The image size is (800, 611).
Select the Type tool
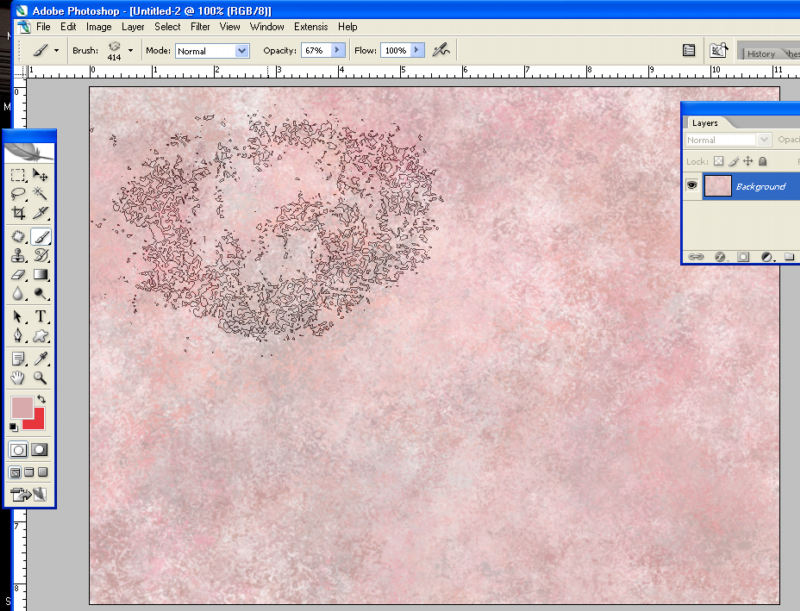pyautogui.click(x=40, y=317)
